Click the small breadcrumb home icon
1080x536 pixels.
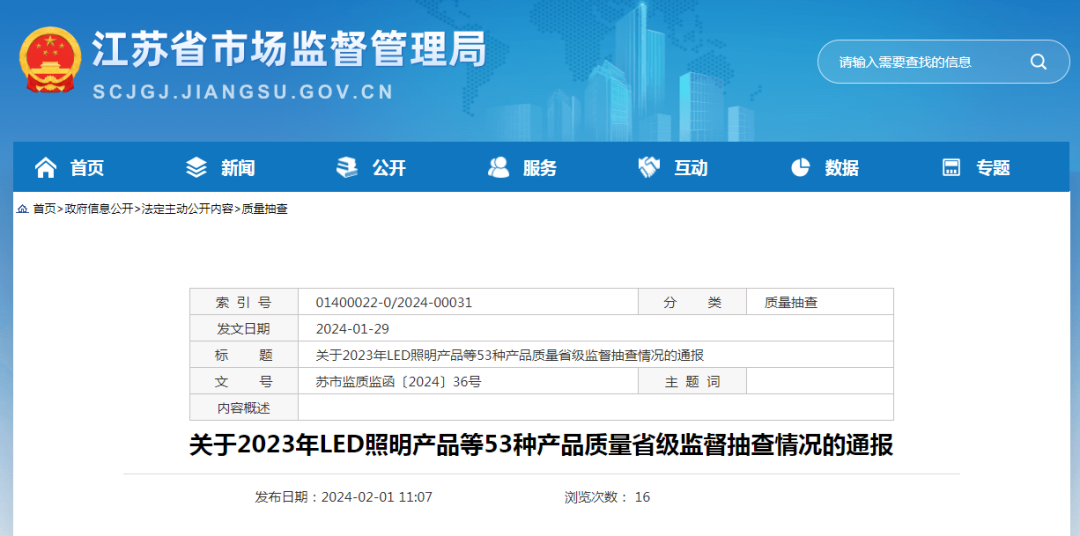(23, 209)
